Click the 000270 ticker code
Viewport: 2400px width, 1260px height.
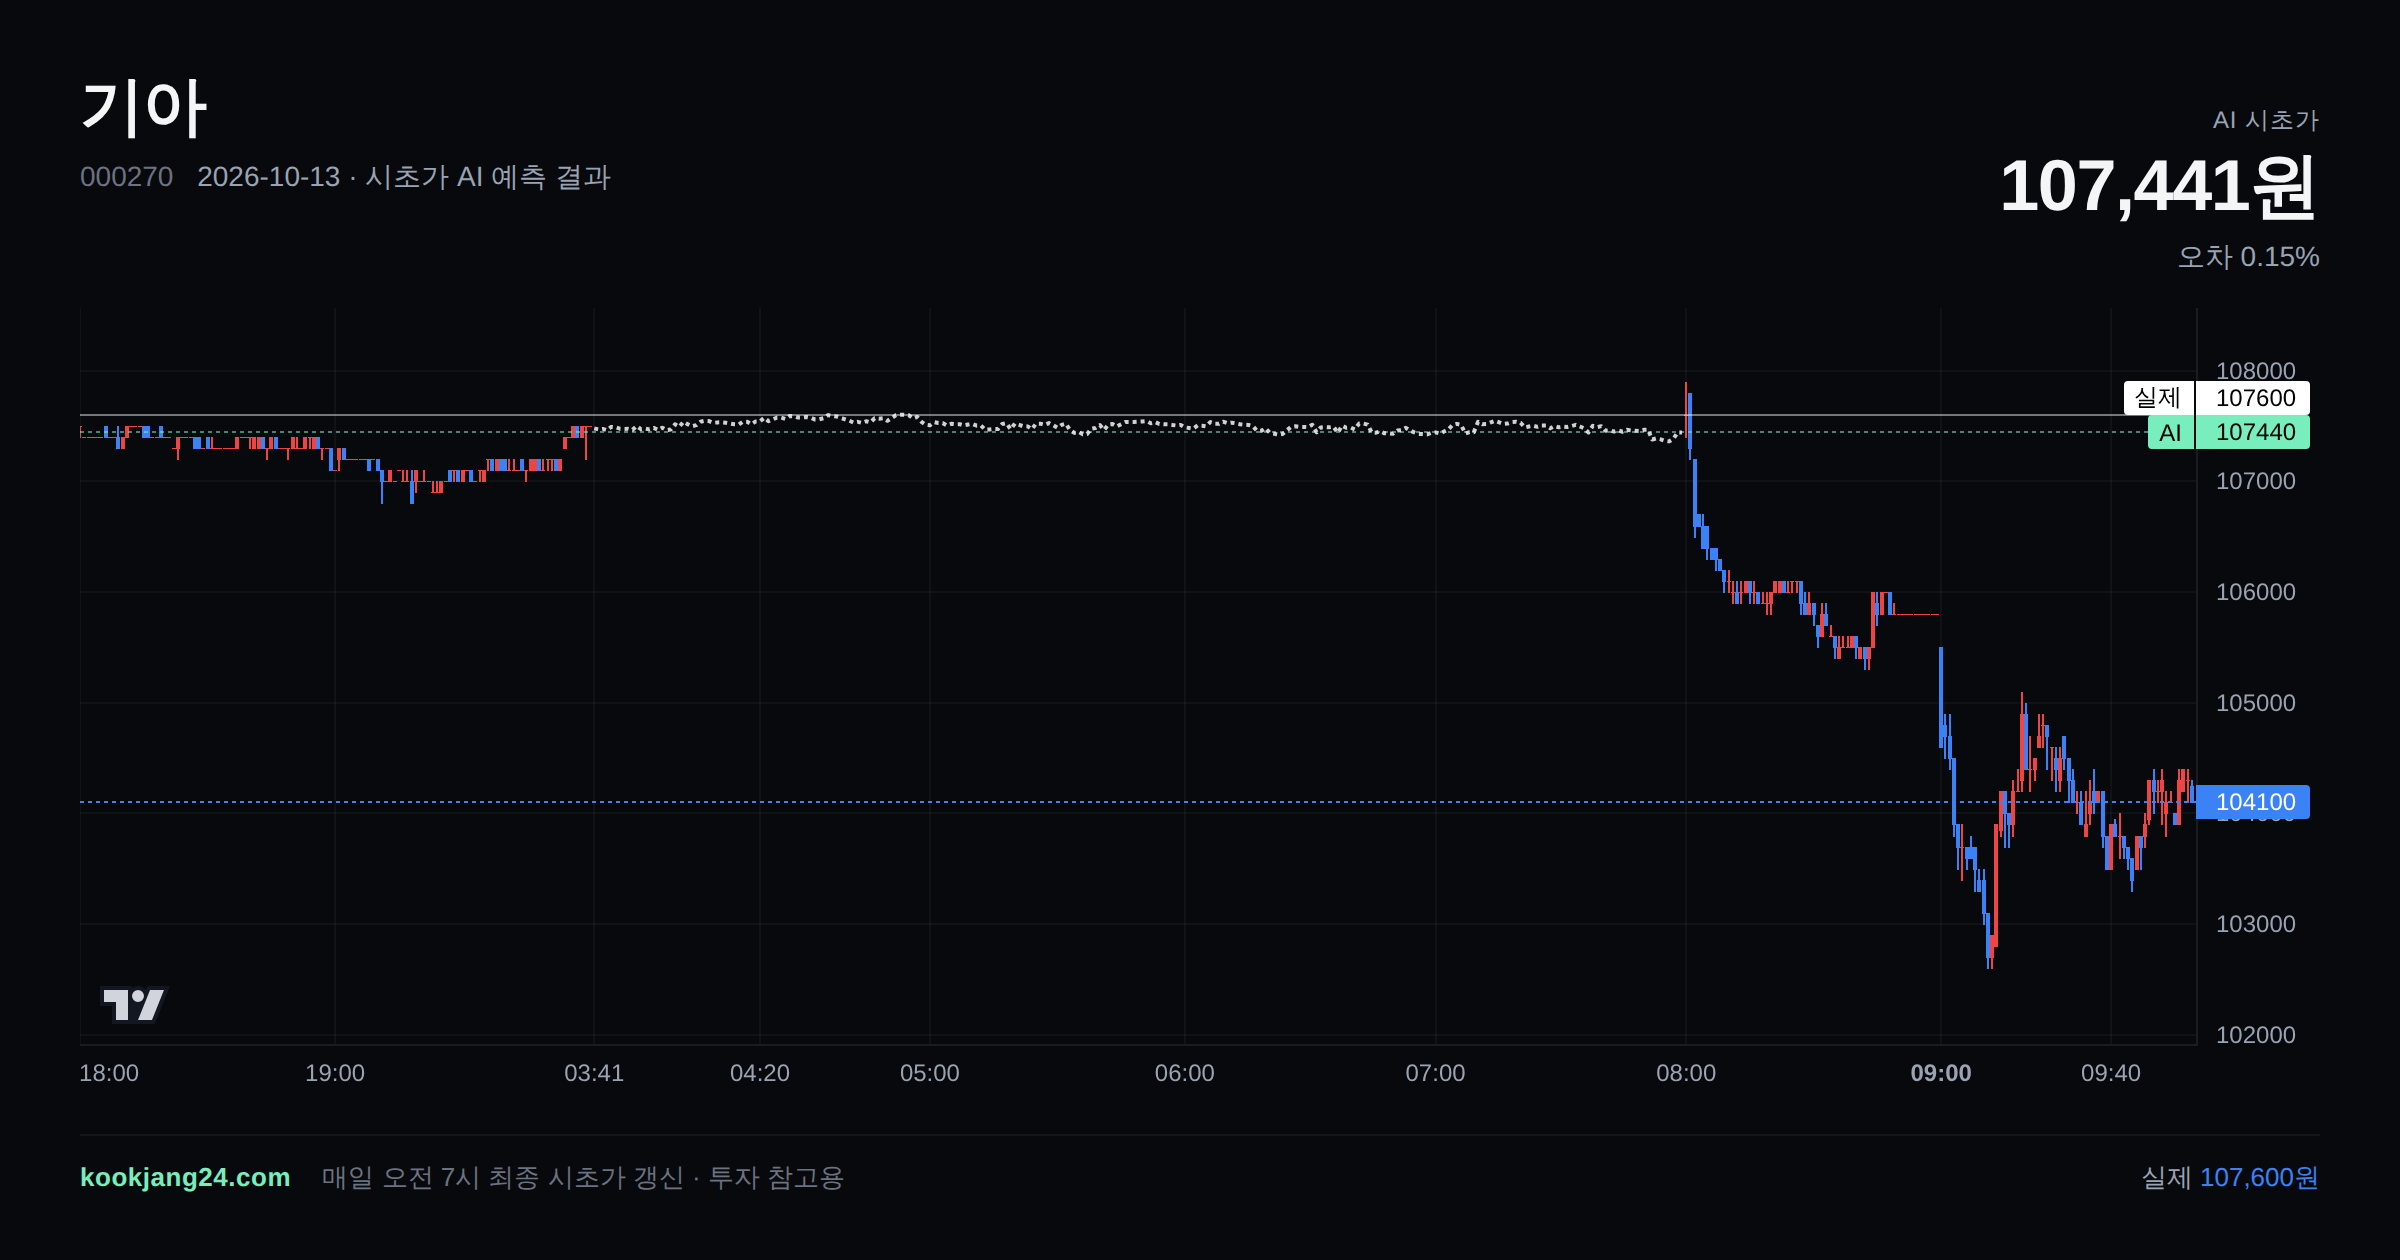point(126,177)
